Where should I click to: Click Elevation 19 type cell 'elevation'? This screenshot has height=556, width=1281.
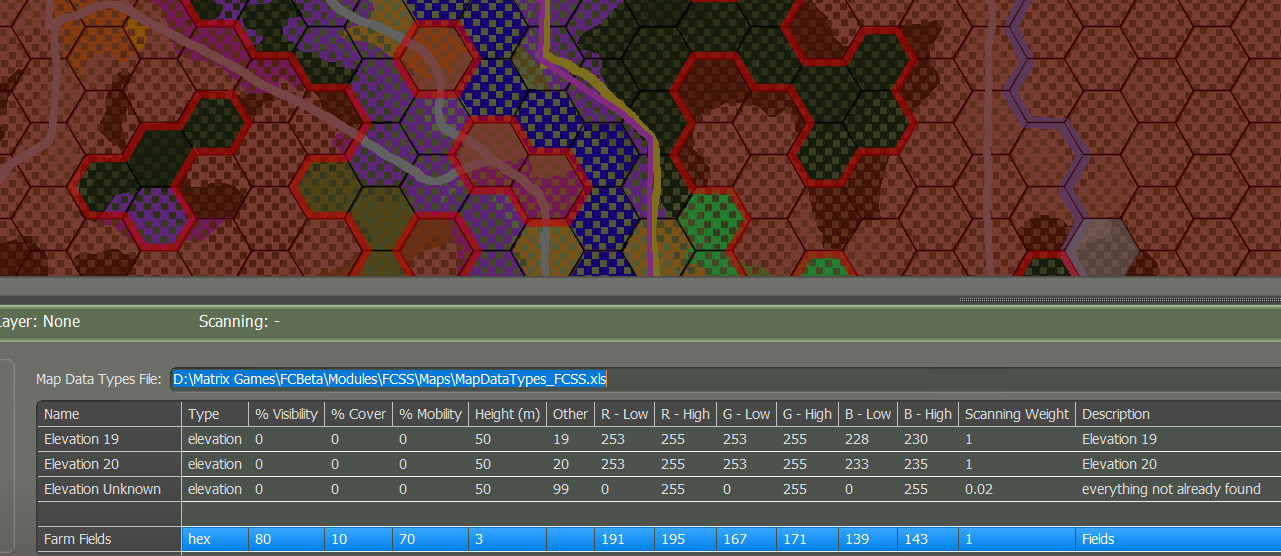click(x=215, y=439)
